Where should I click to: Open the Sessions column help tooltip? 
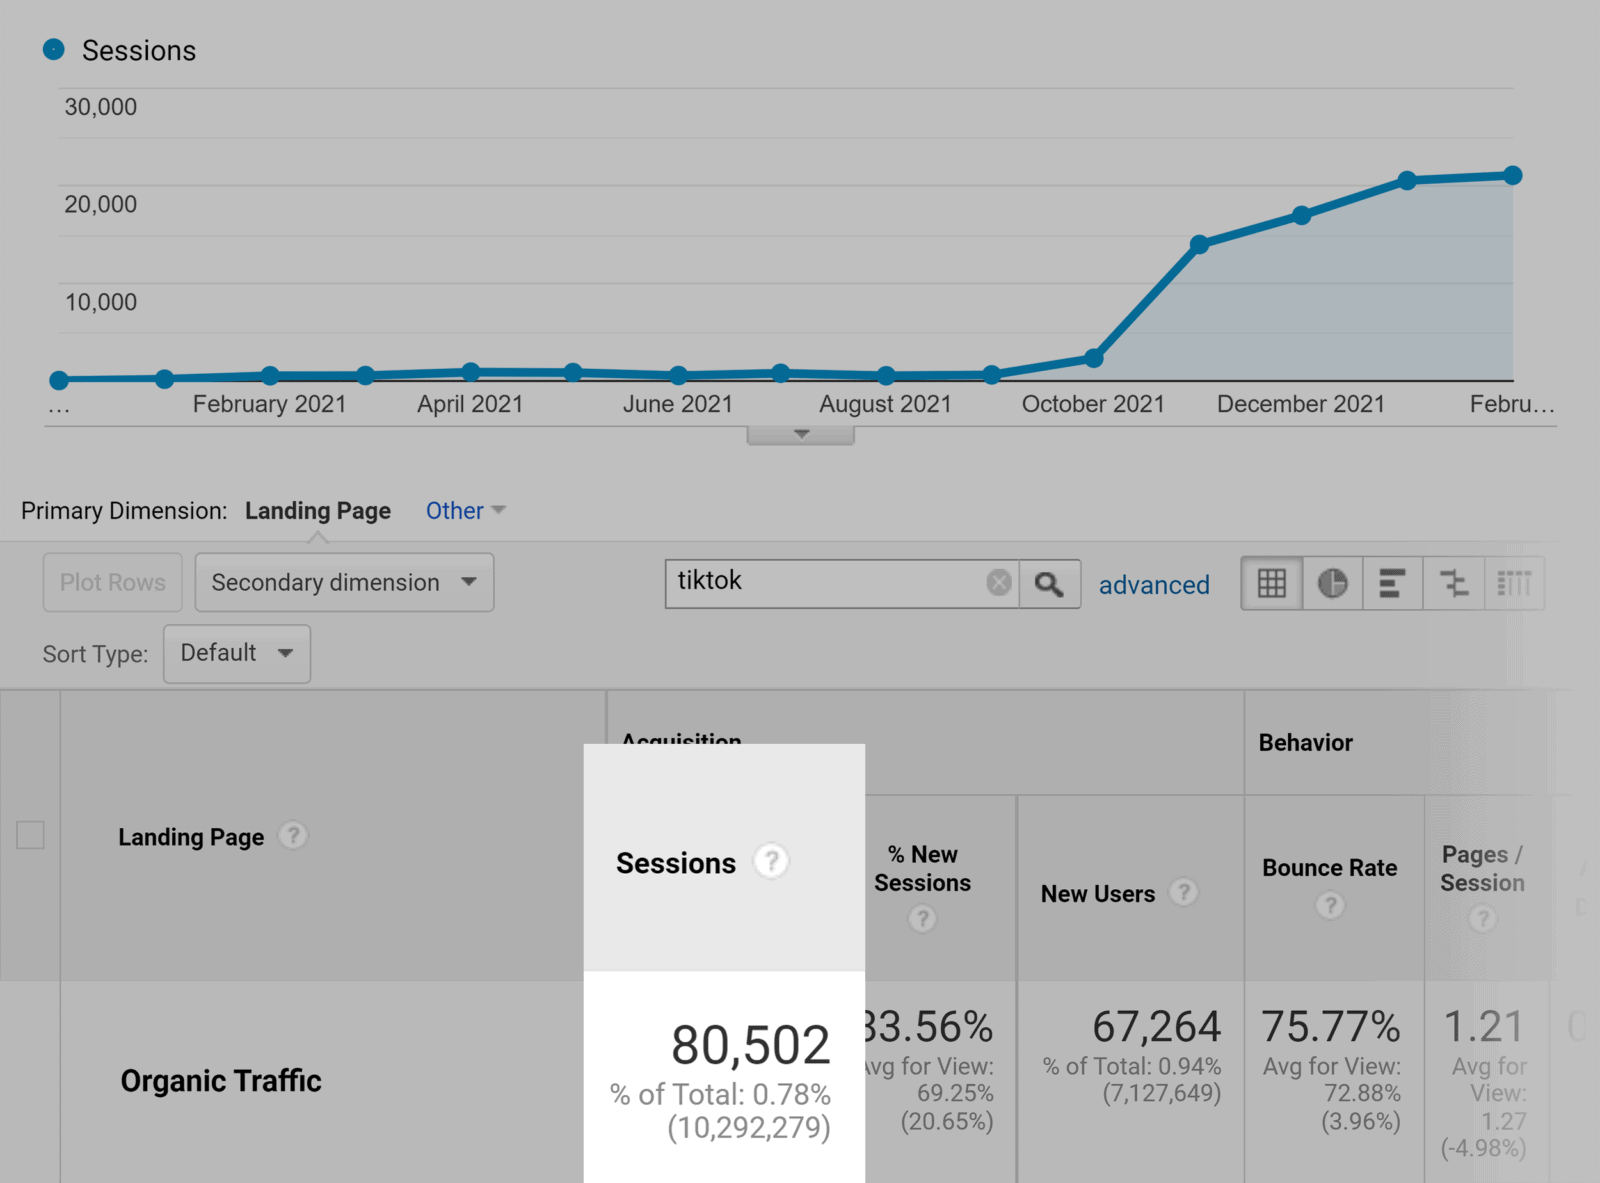tap(770, 861)
